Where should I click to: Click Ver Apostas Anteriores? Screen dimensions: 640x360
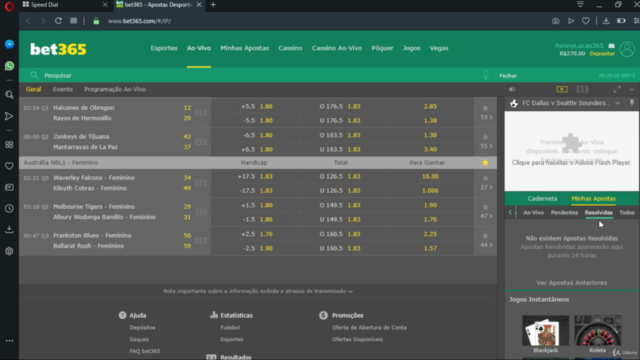(571, 282)
